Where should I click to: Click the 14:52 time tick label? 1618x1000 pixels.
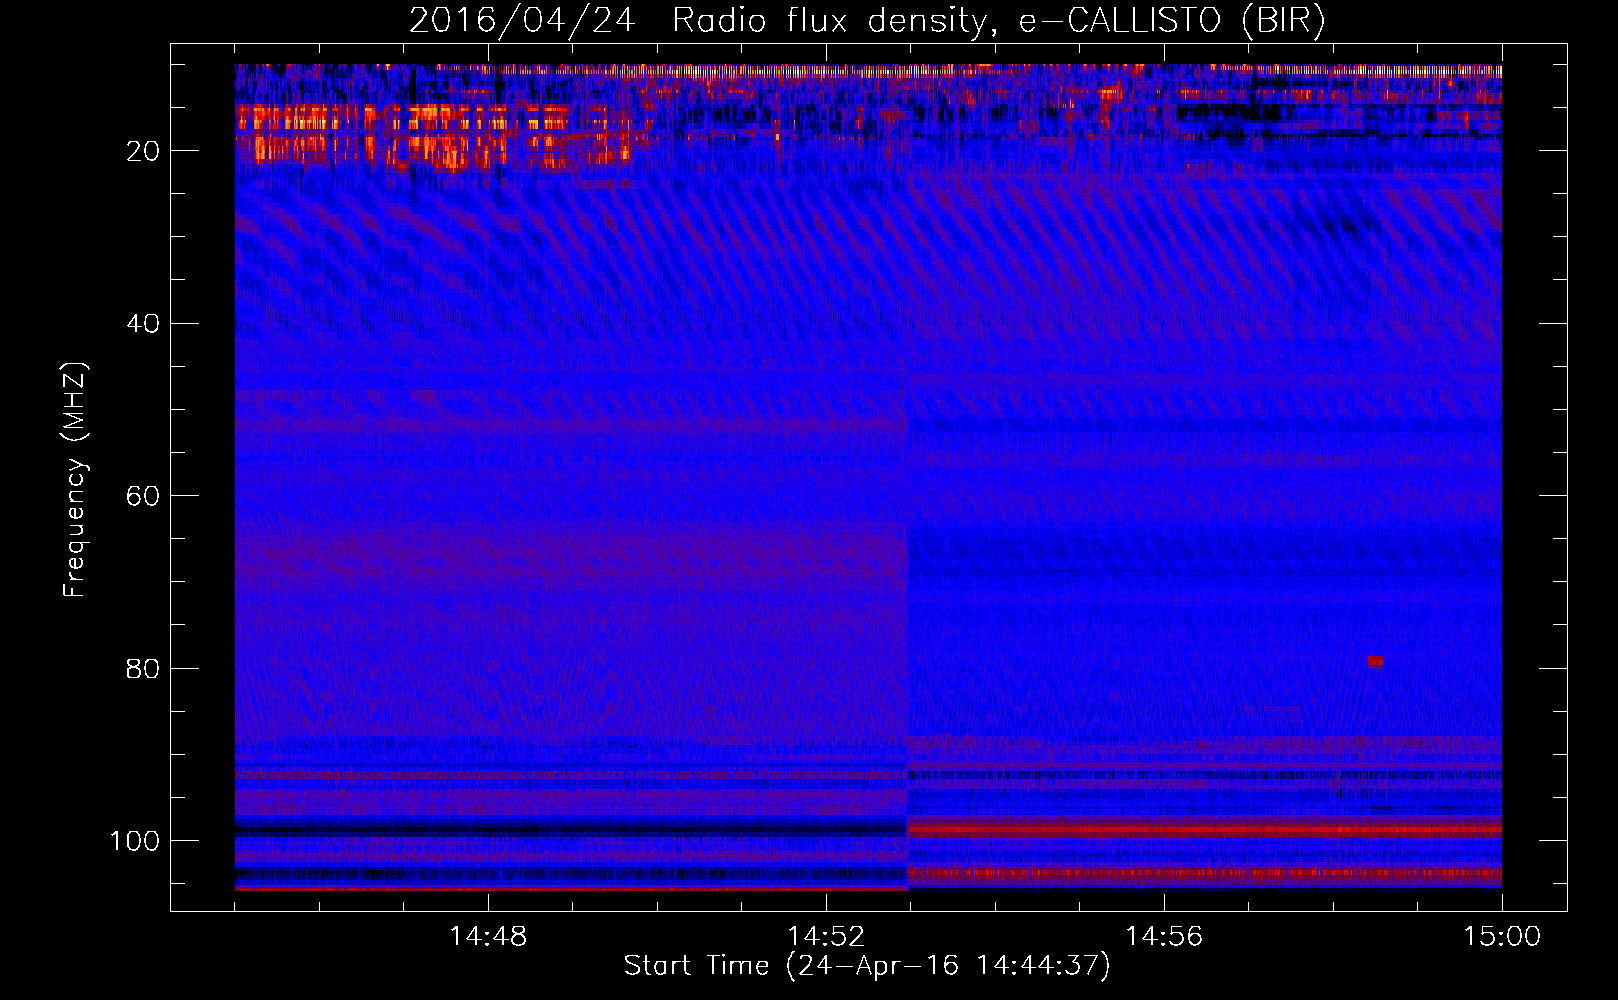826,937
